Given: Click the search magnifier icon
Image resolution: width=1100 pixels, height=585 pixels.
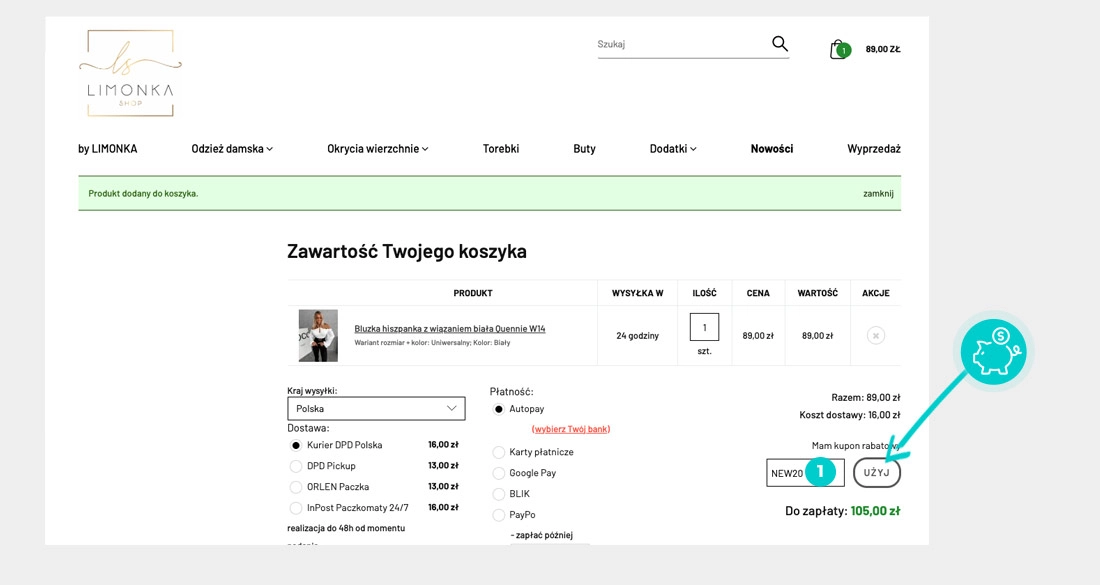Looking at the screenshot, I should [x=780, y=44].
